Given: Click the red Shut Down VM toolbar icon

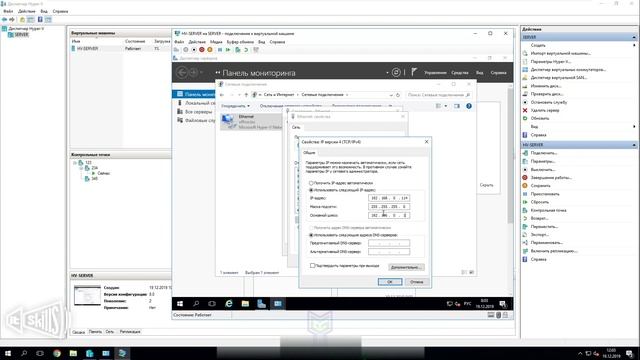Looking at the screenshot, I should pyautogui.click(x=202, y=50).
